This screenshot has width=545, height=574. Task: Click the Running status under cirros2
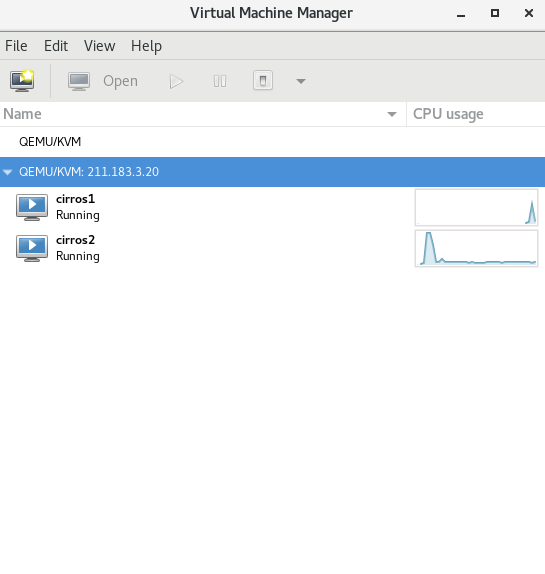point(78,256)
